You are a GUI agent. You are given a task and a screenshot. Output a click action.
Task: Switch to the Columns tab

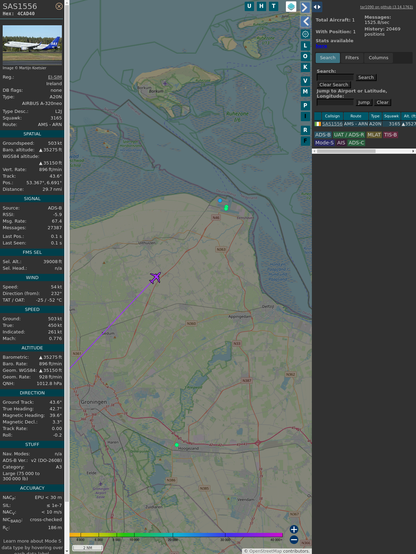tap(378, 58)
